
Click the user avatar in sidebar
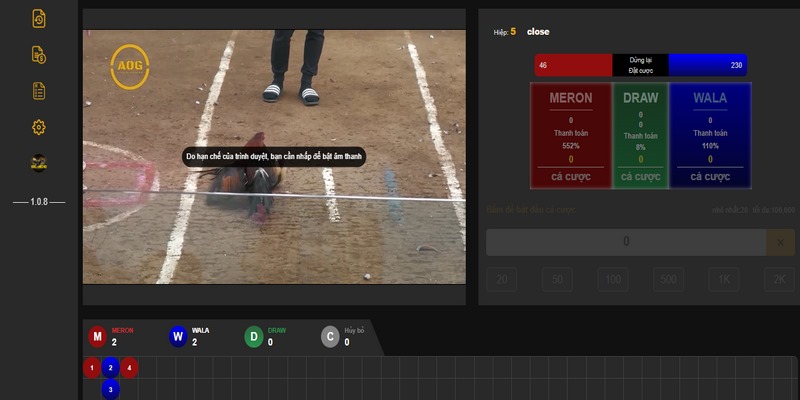pos(39,163)
